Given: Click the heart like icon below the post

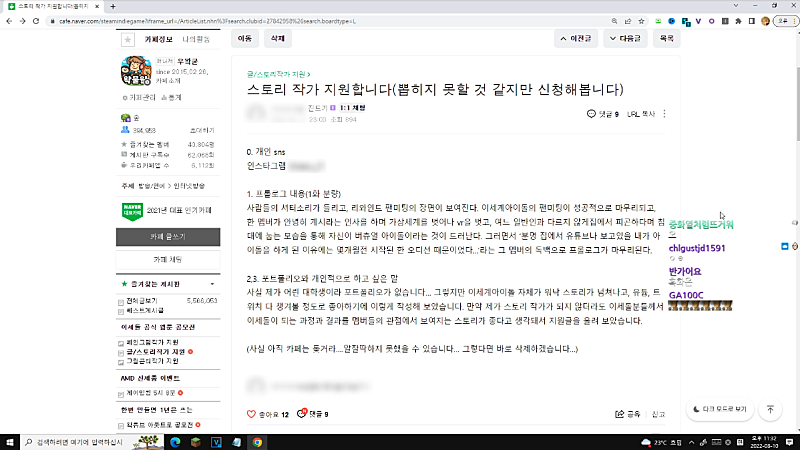Looking at the screenshot, I should 251,414.
